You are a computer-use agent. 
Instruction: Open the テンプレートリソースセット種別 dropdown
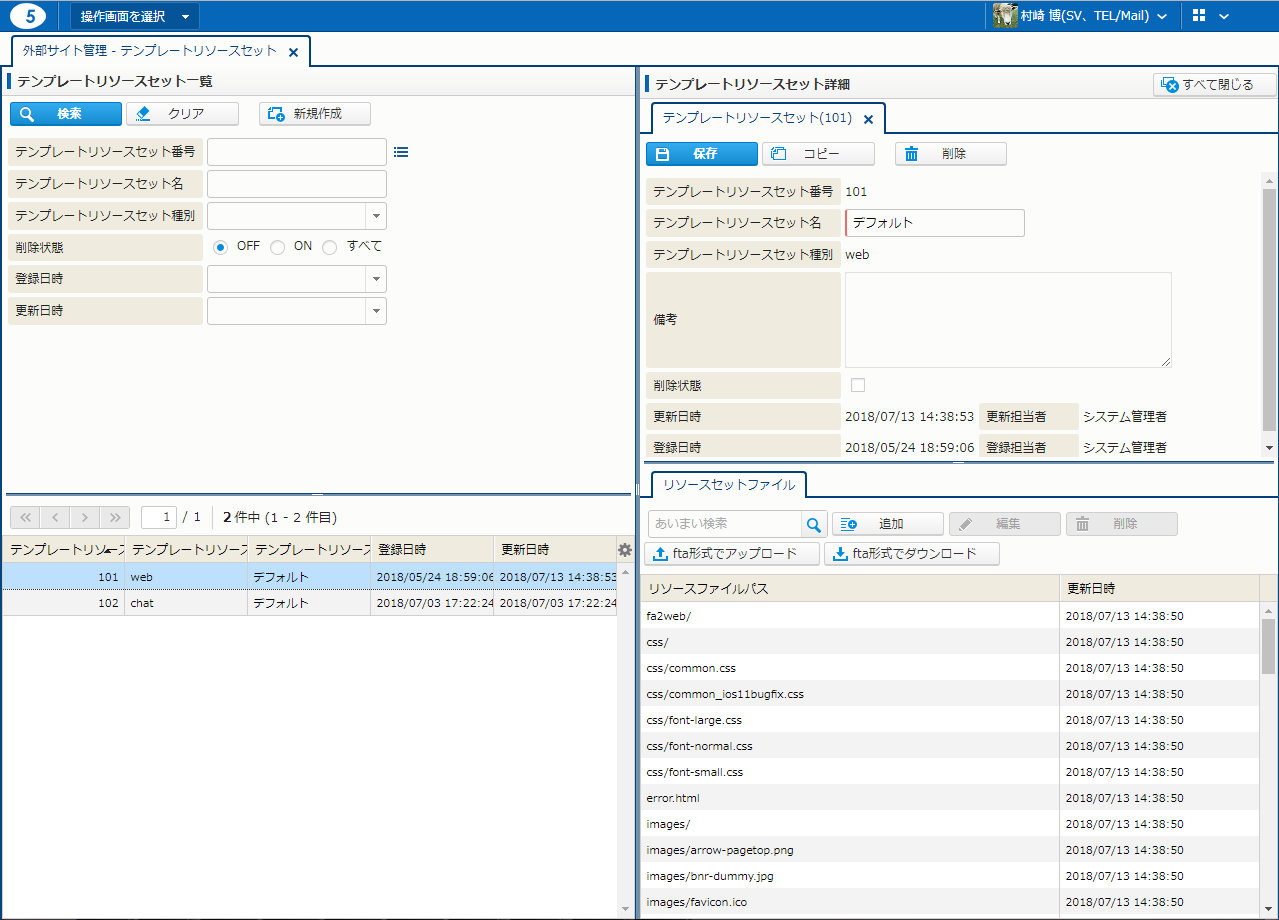(x=376, y=216)
